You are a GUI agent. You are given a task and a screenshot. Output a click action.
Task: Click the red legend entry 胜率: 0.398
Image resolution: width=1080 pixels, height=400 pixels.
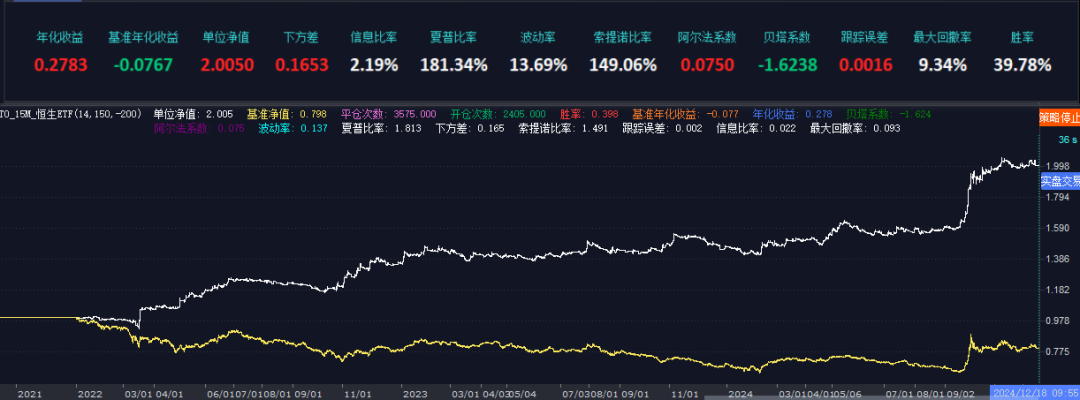pos(589,114)
